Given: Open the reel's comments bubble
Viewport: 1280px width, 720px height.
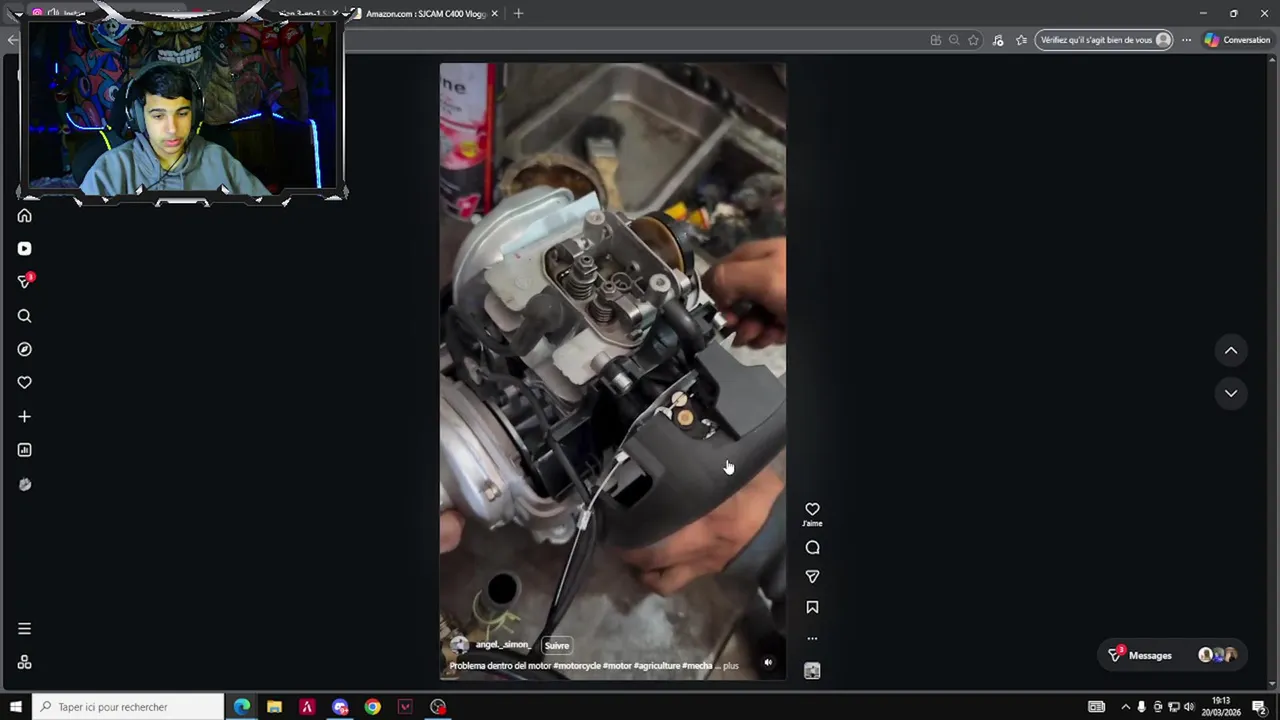Looking at the screenshot, I should 812,548.
